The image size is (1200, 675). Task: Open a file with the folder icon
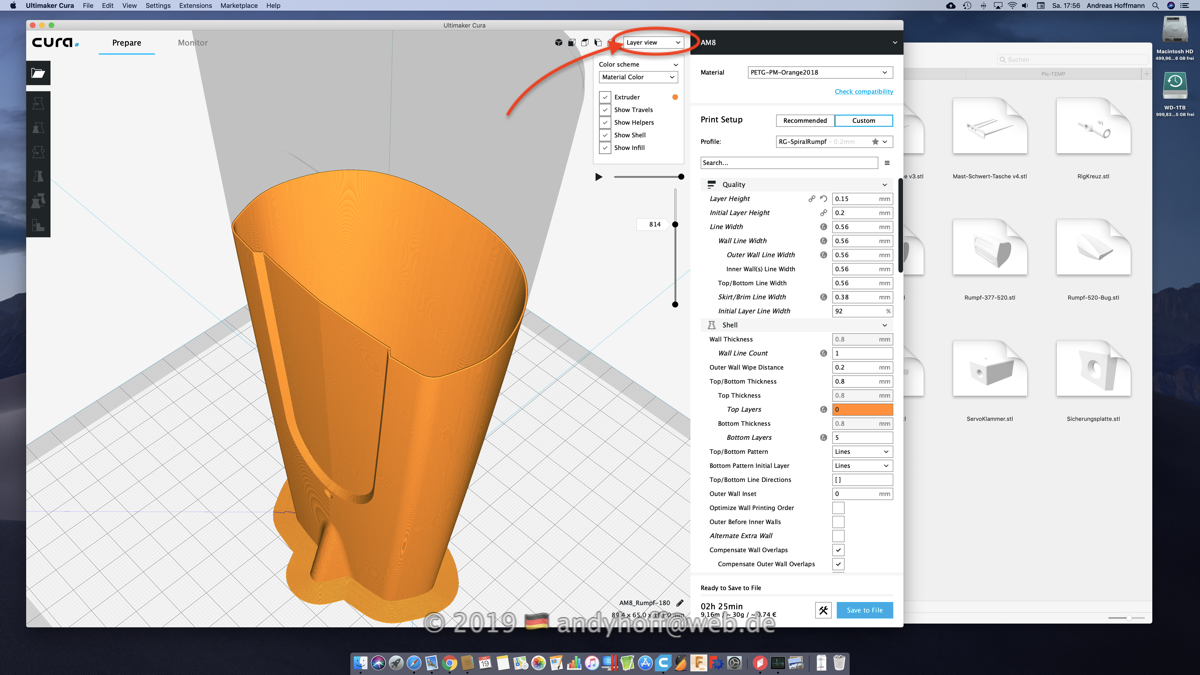(38, 73)
